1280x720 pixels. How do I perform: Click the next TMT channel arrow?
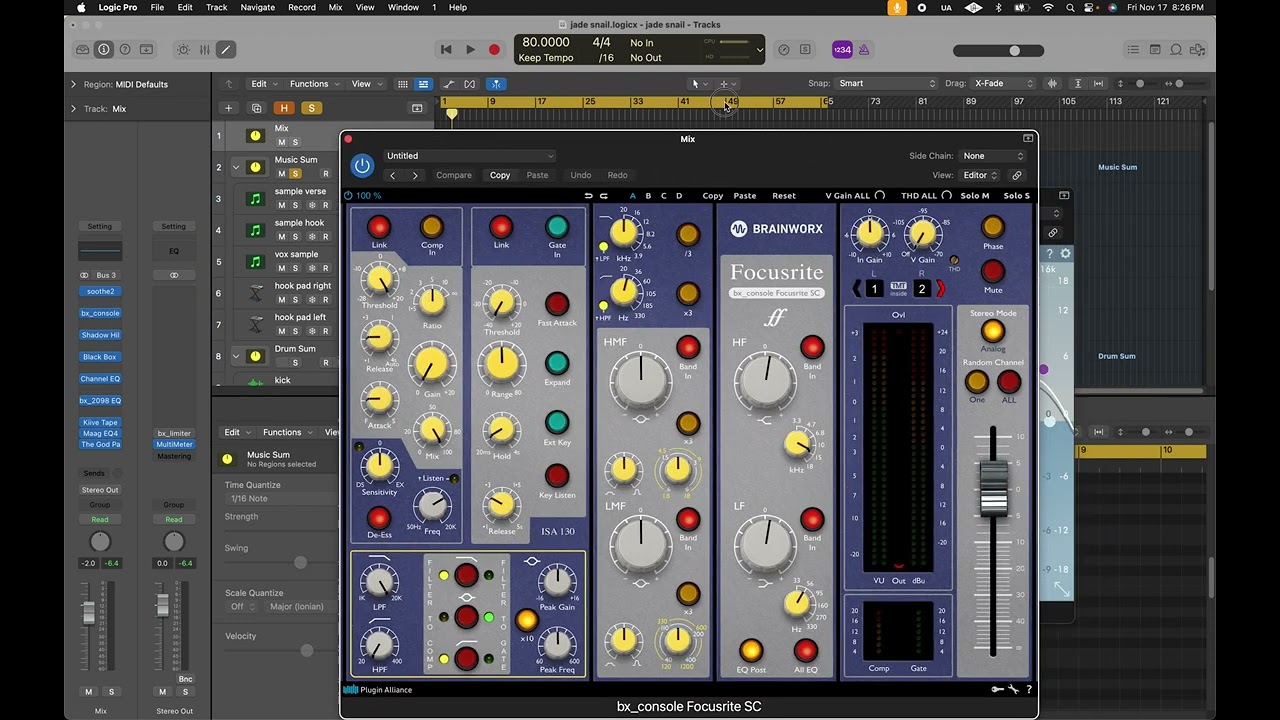(x=940, y=289)
